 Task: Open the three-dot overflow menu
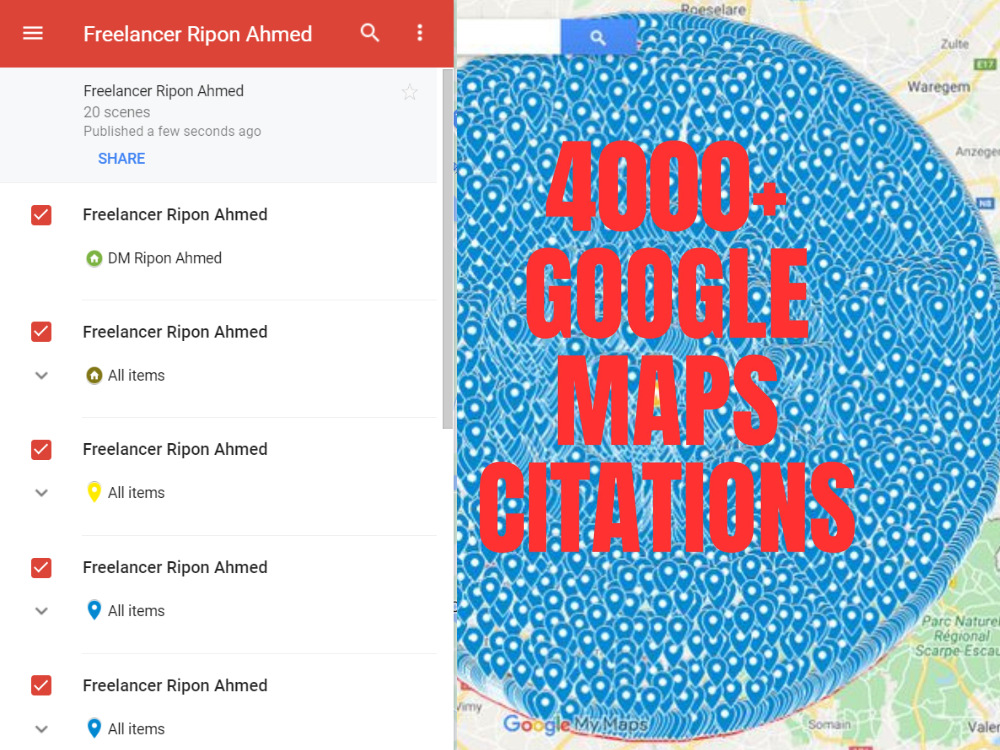[x=420, y=33]
